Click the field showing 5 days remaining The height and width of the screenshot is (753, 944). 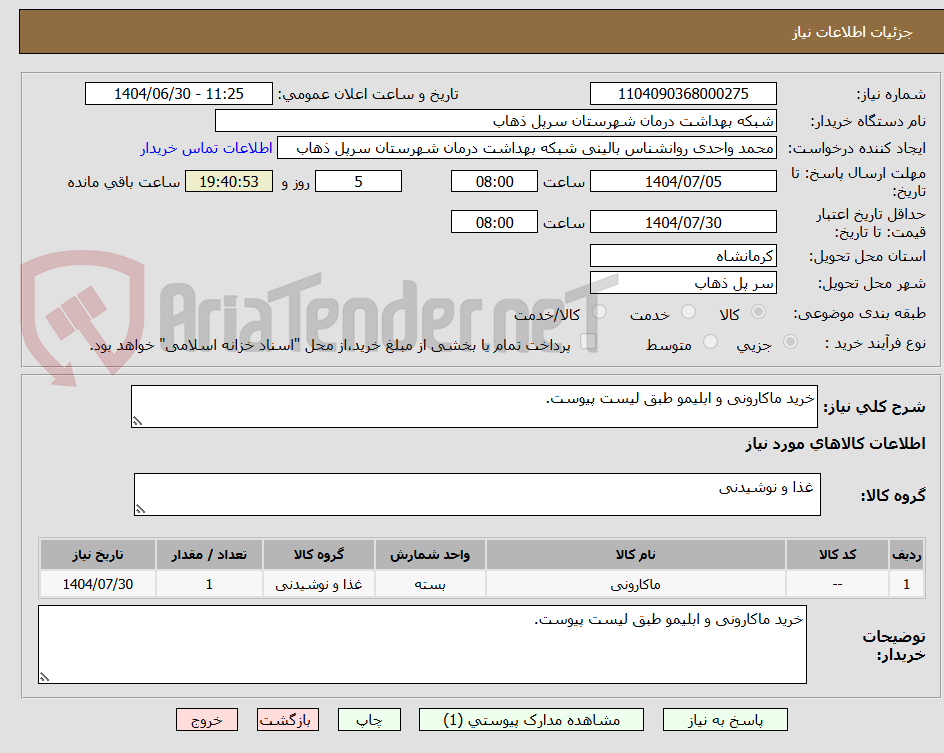click(x=358, y=181)
